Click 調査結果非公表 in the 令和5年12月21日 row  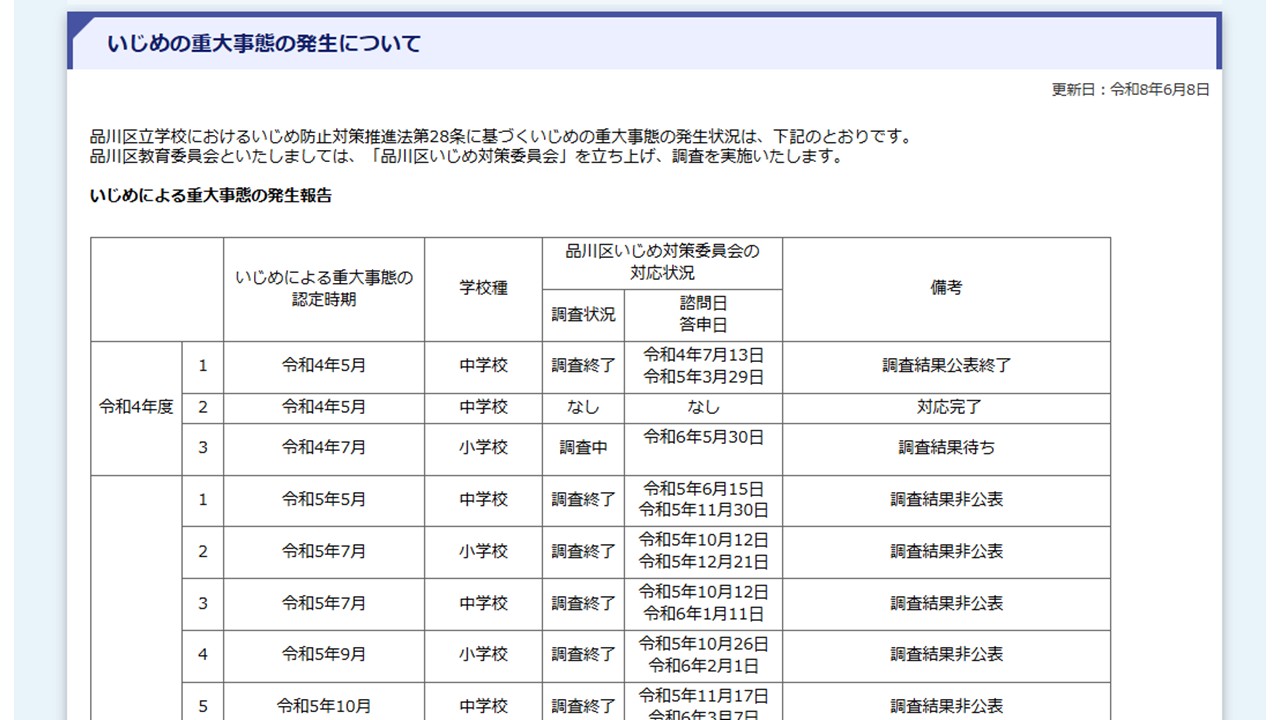(x=946, y=551)
